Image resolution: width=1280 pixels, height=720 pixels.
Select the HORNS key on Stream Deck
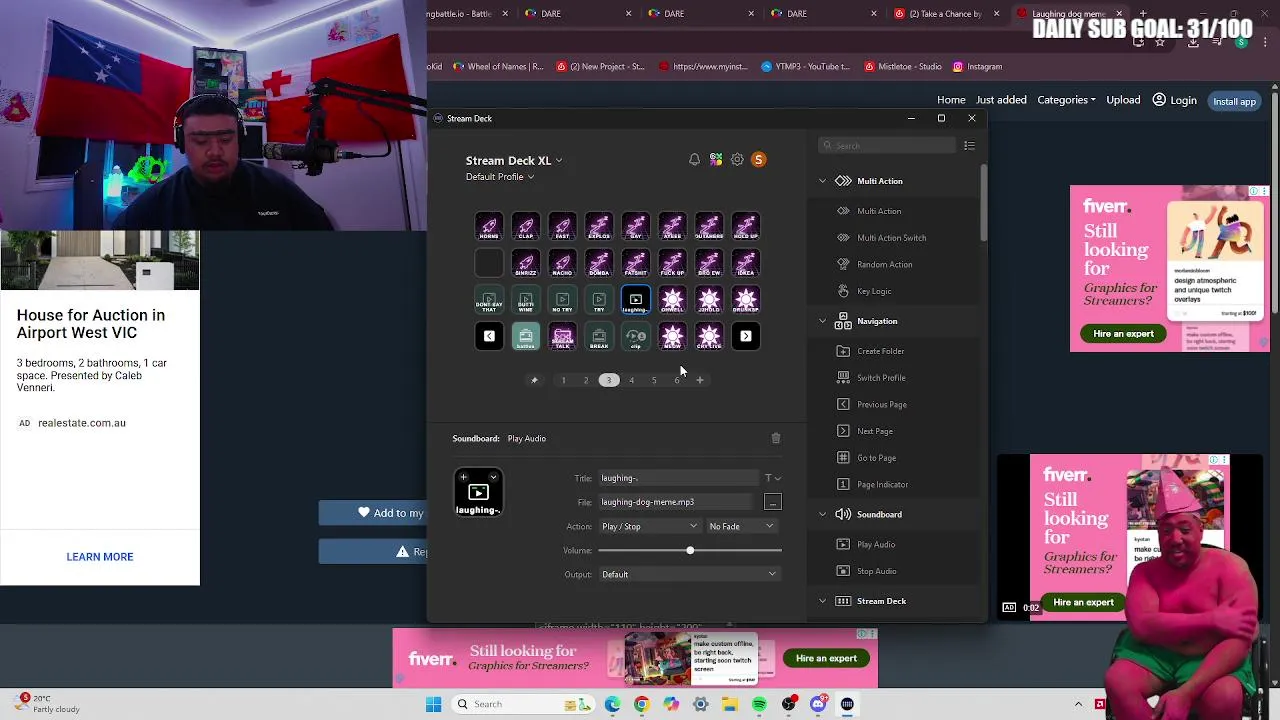[489, 226]
